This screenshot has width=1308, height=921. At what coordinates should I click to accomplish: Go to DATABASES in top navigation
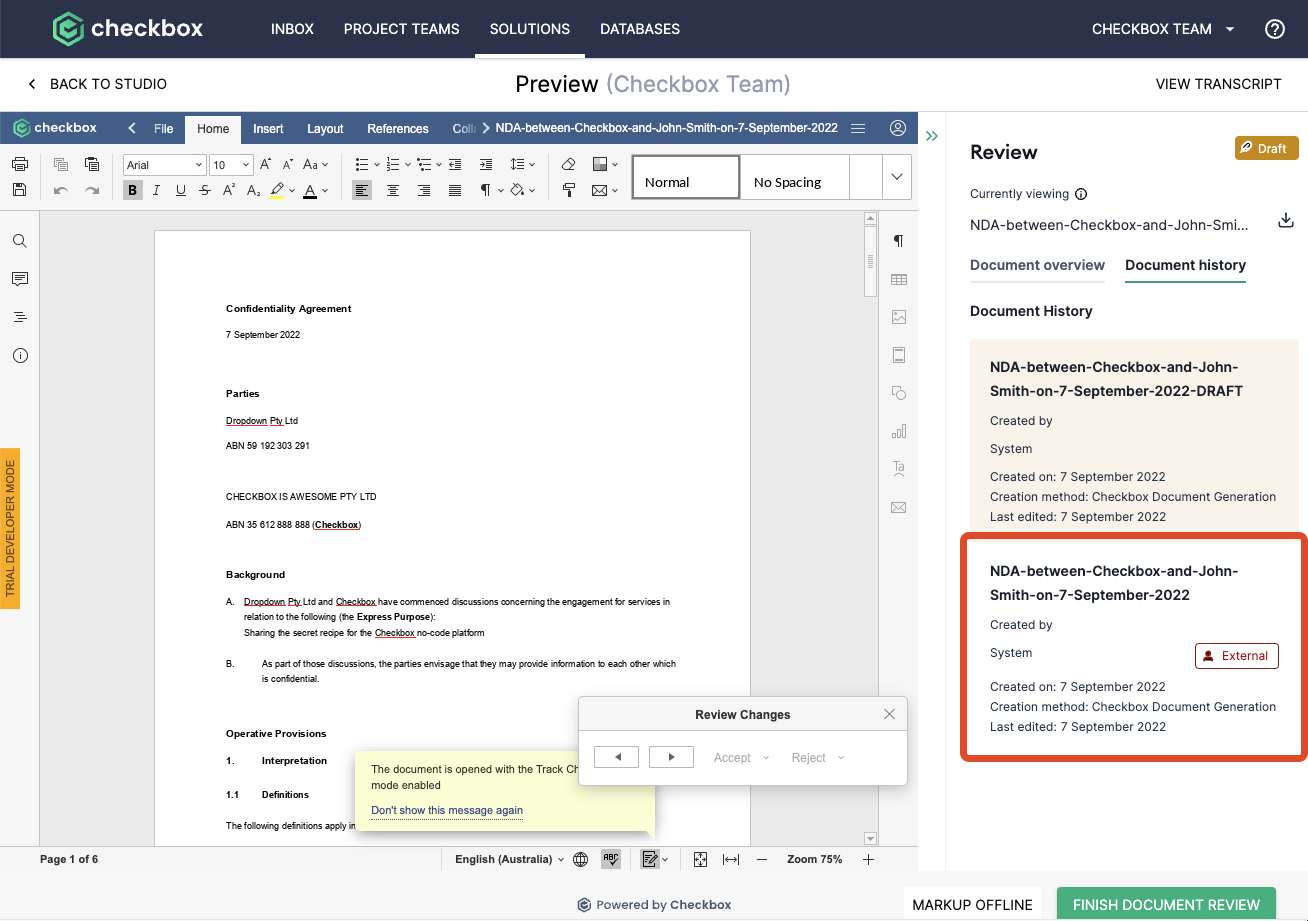(640, 29)
